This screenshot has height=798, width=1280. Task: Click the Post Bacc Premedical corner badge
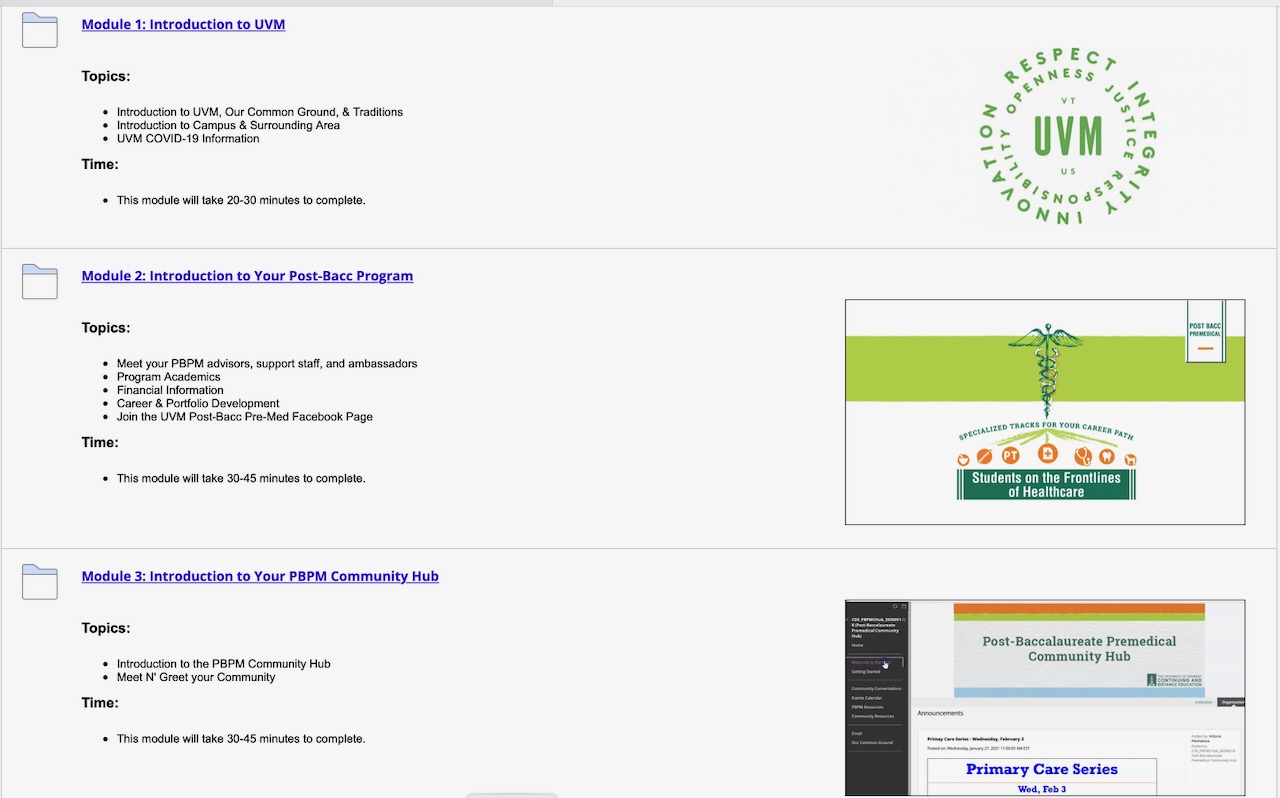tap(1205, 331)
